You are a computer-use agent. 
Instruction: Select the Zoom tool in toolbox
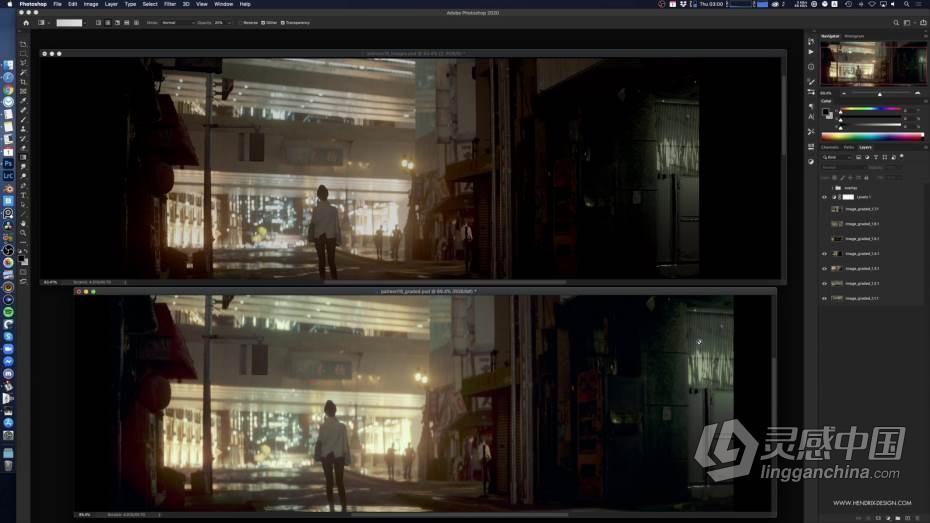tap(23, 232)
